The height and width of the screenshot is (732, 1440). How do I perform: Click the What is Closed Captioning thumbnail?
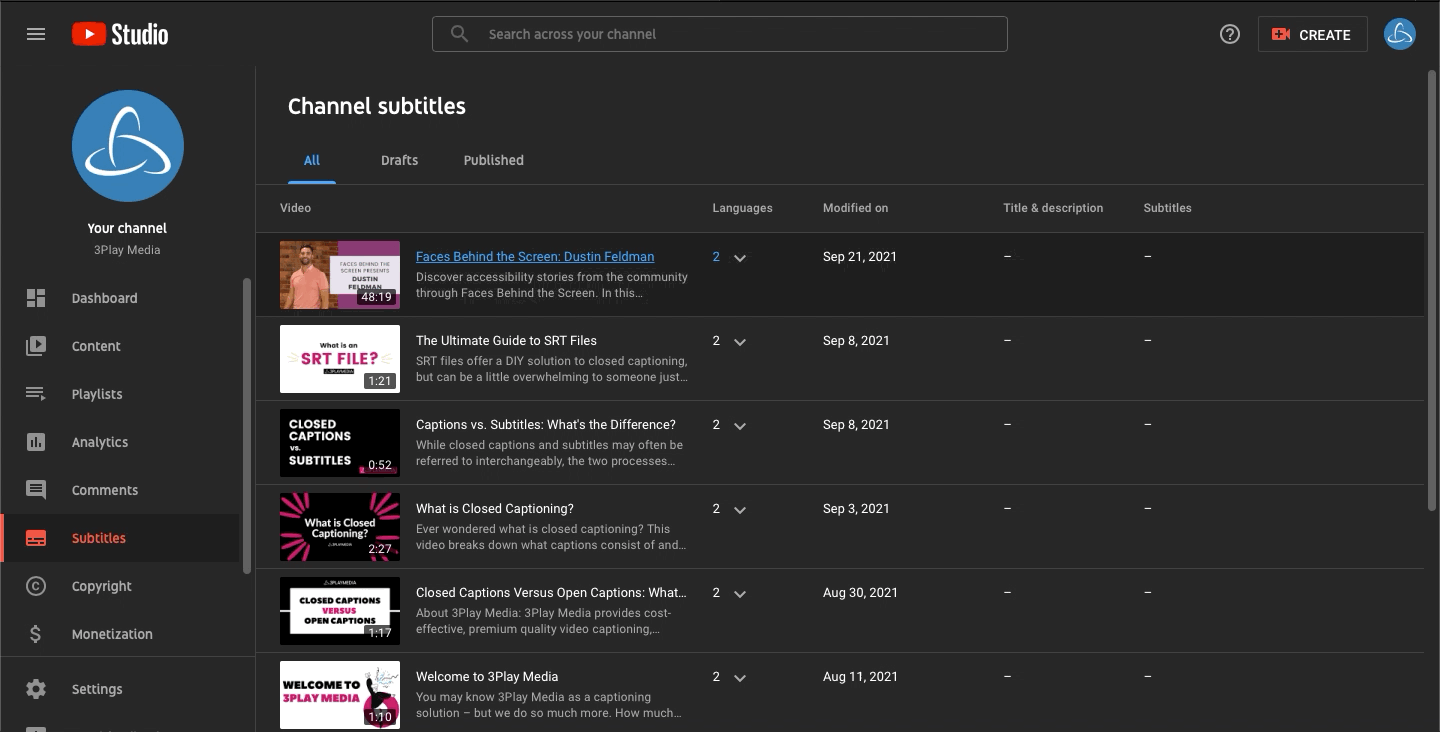tap(340, 527)
